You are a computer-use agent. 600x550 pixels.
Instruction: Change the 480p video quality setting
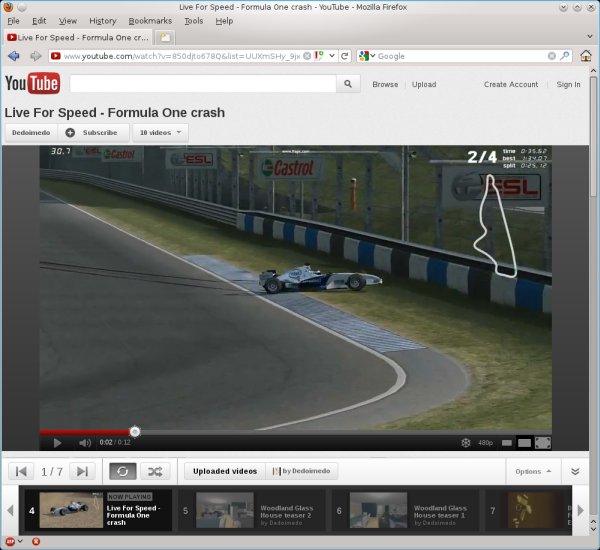pyautogui.click(x=485, y=442)
